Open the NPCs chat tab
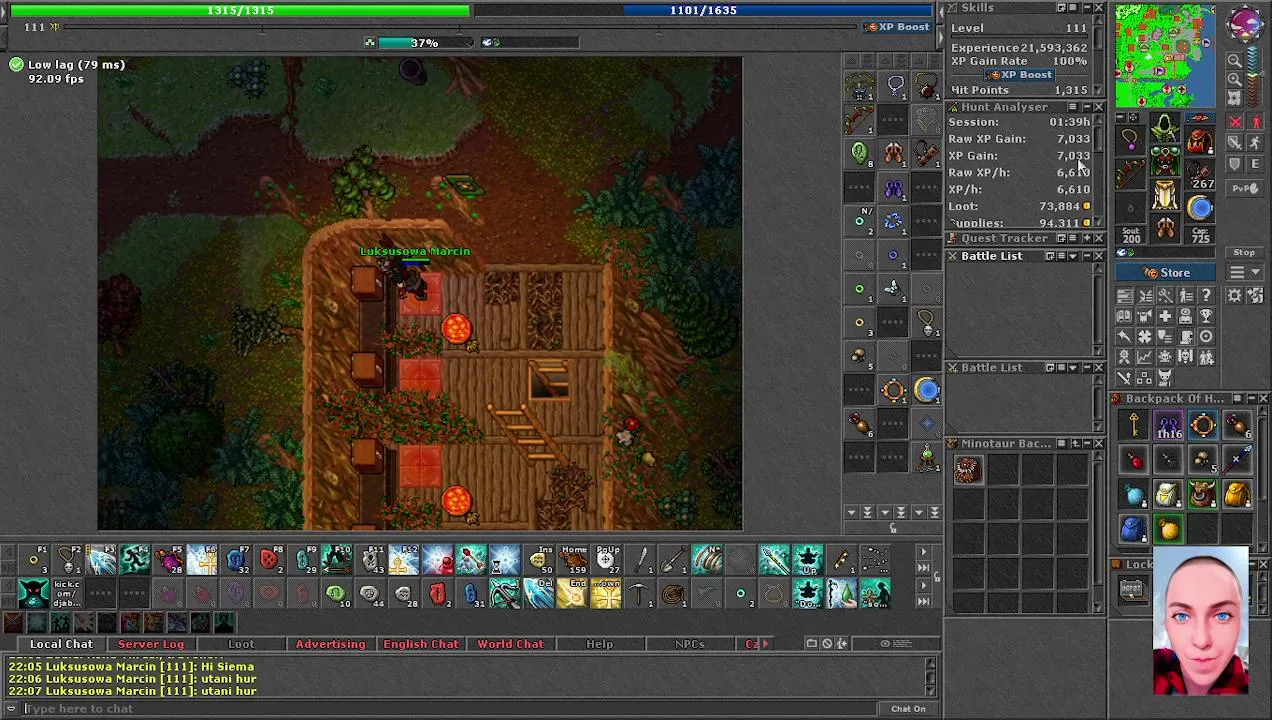 (x=689, y=644)
